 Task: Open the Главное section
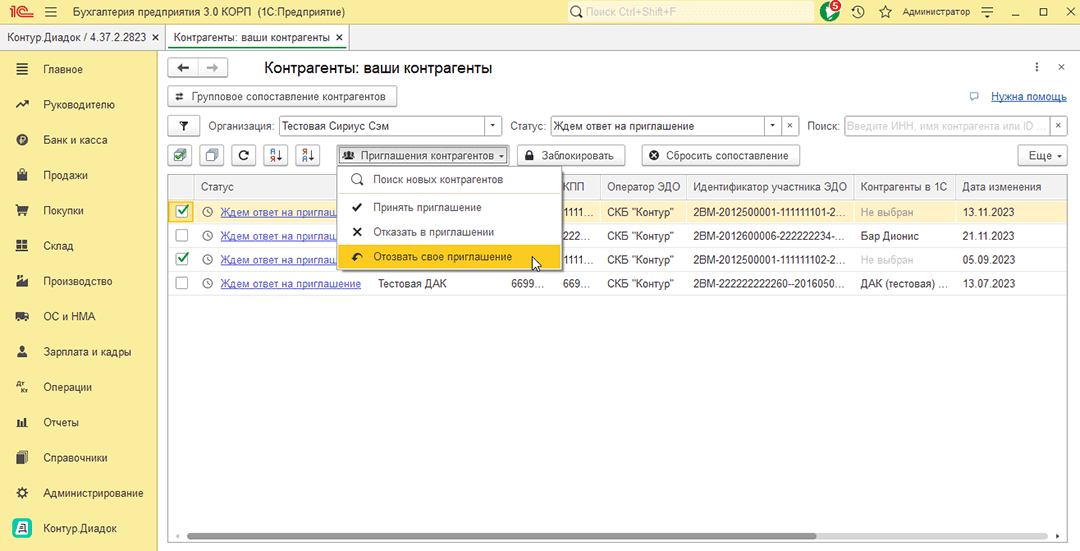pos(63,70)
